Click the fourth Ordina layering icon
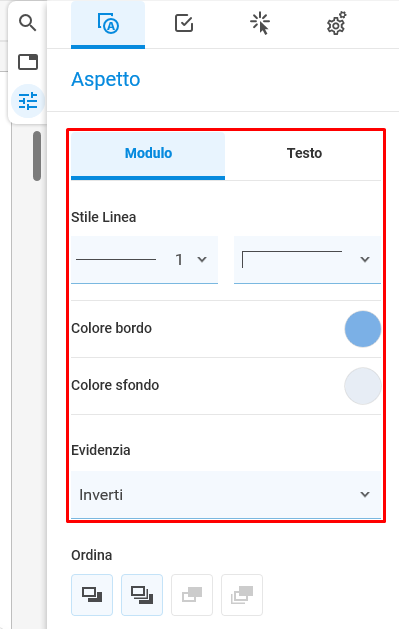The height and width of the screenshot is (629, 399). point(242,595)
